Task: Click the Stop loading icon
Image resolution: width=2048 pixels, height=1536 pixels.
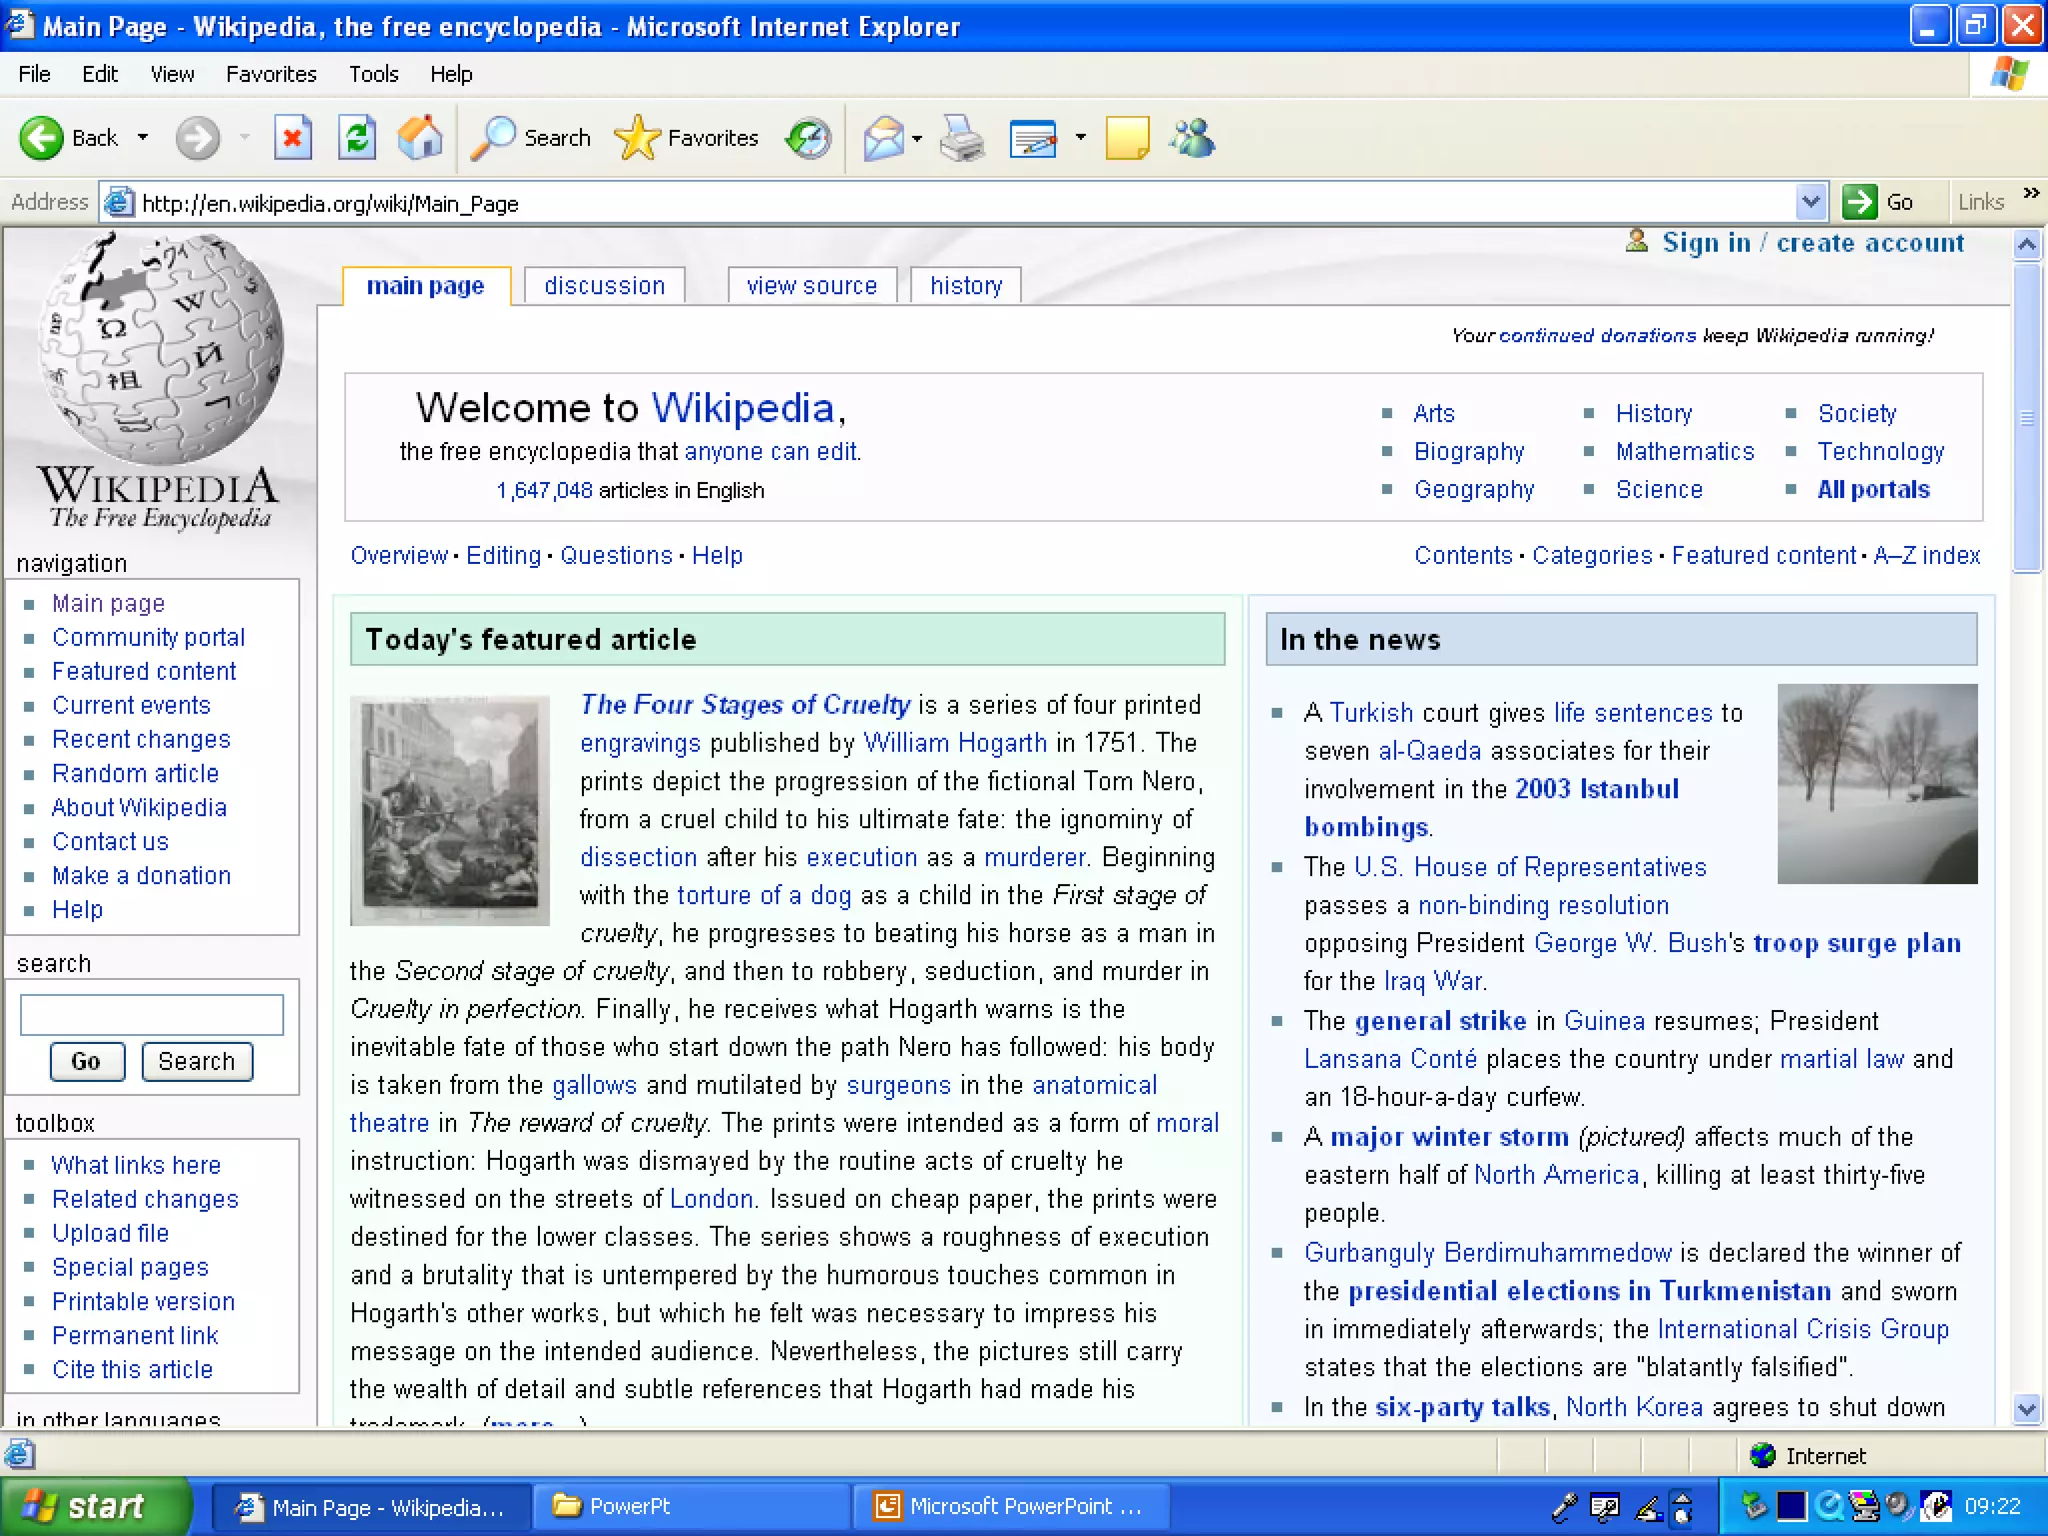Action: [x=292, y=138]
